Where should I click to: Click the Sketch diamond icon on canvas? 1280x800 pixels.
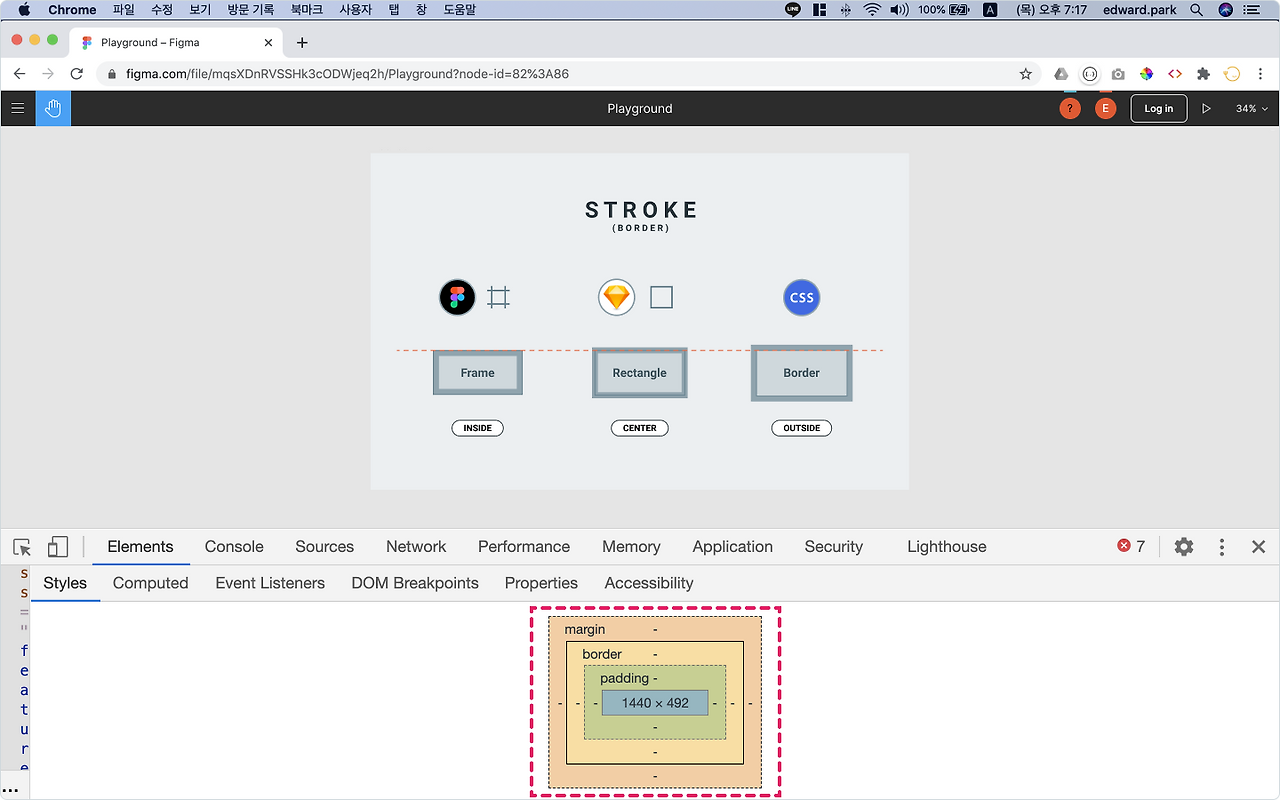click(617, 297)
